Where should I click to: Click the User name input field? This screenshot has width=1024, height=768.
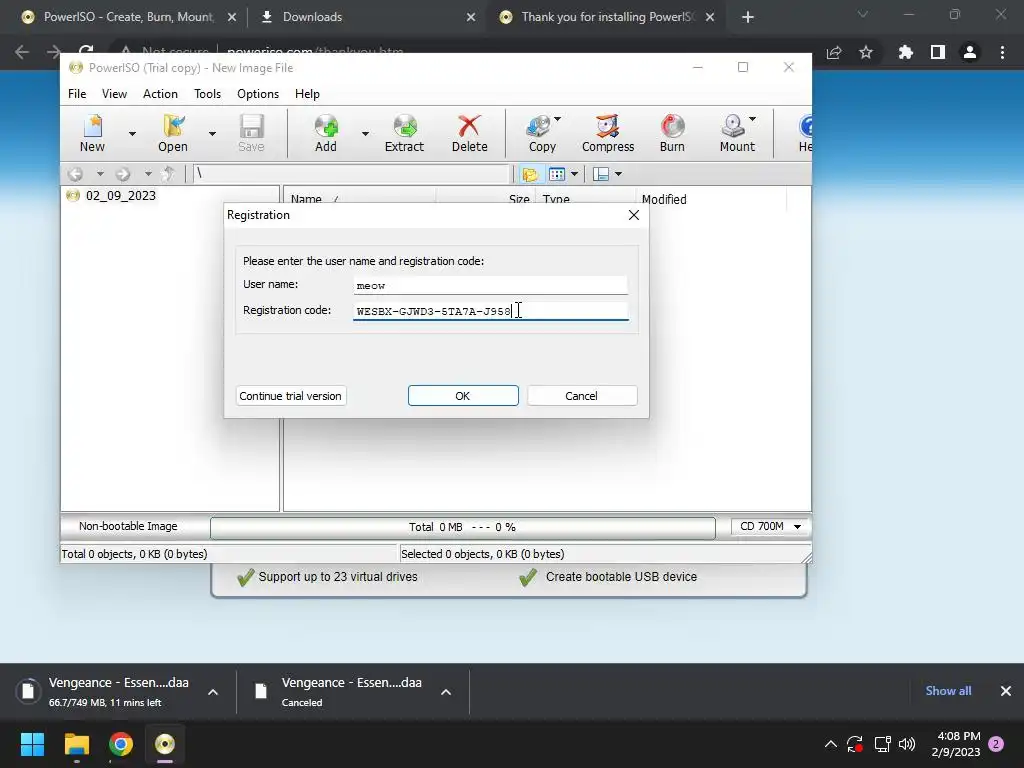[490, 285]
